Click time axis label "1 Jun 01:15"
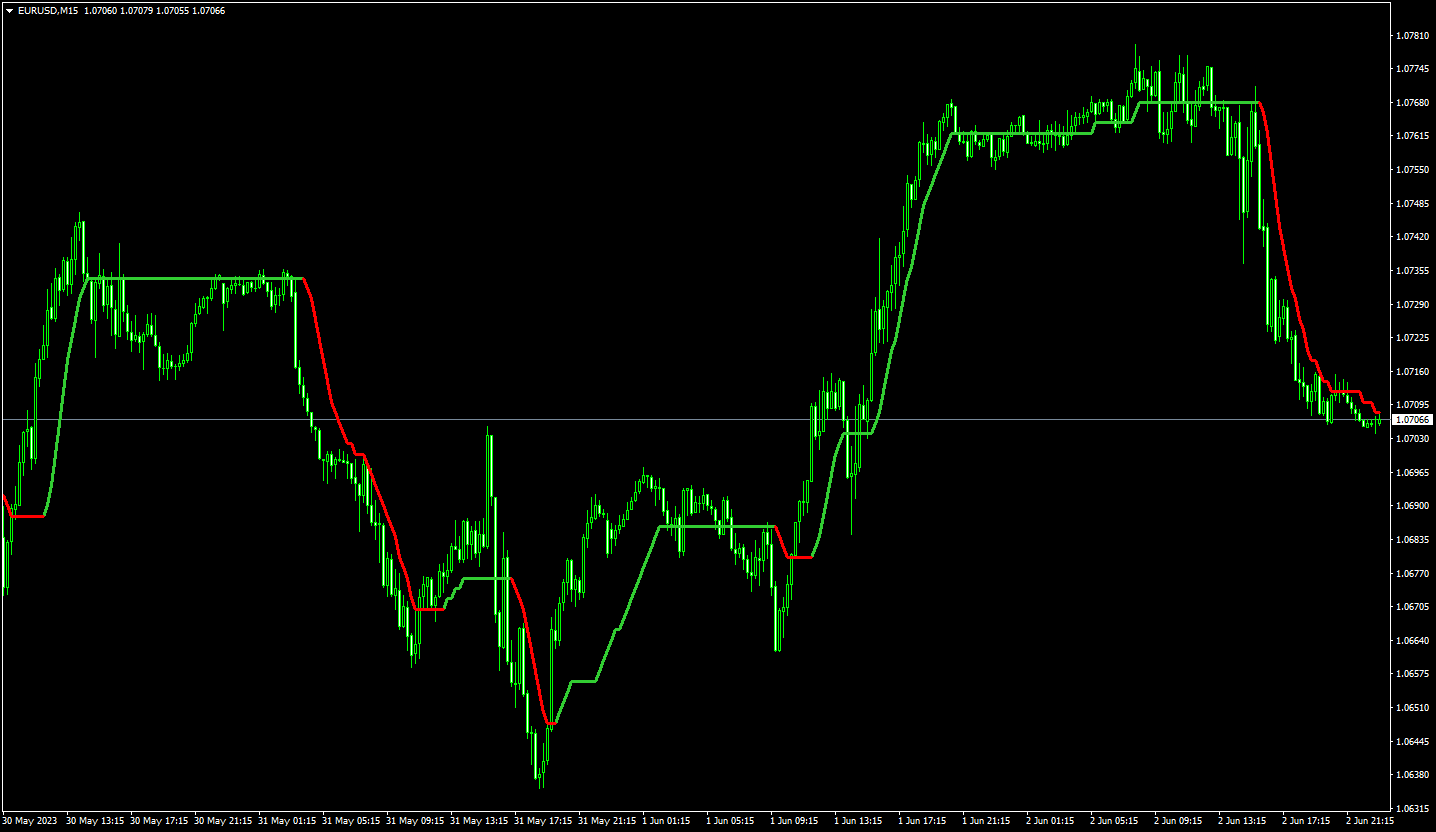 click(668, 821)
